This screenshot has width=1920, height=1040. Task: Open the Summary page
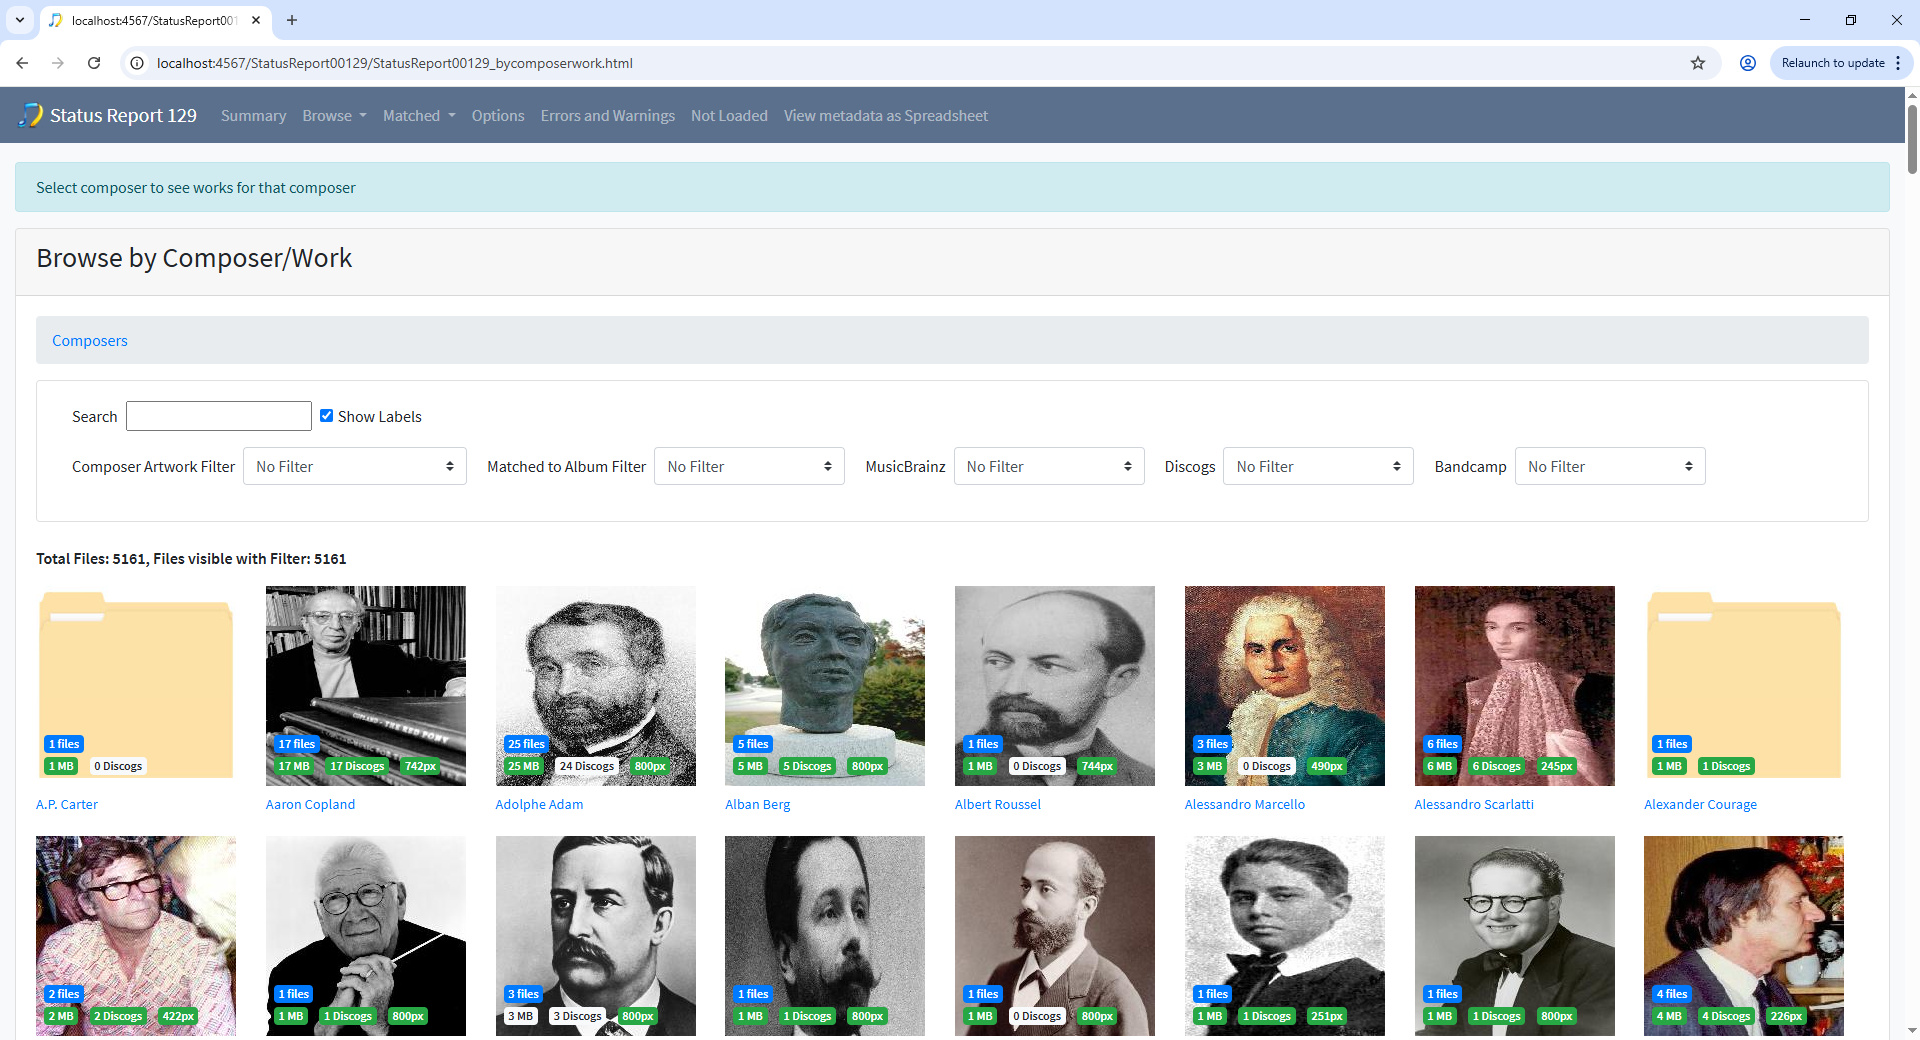click(253, 115)
